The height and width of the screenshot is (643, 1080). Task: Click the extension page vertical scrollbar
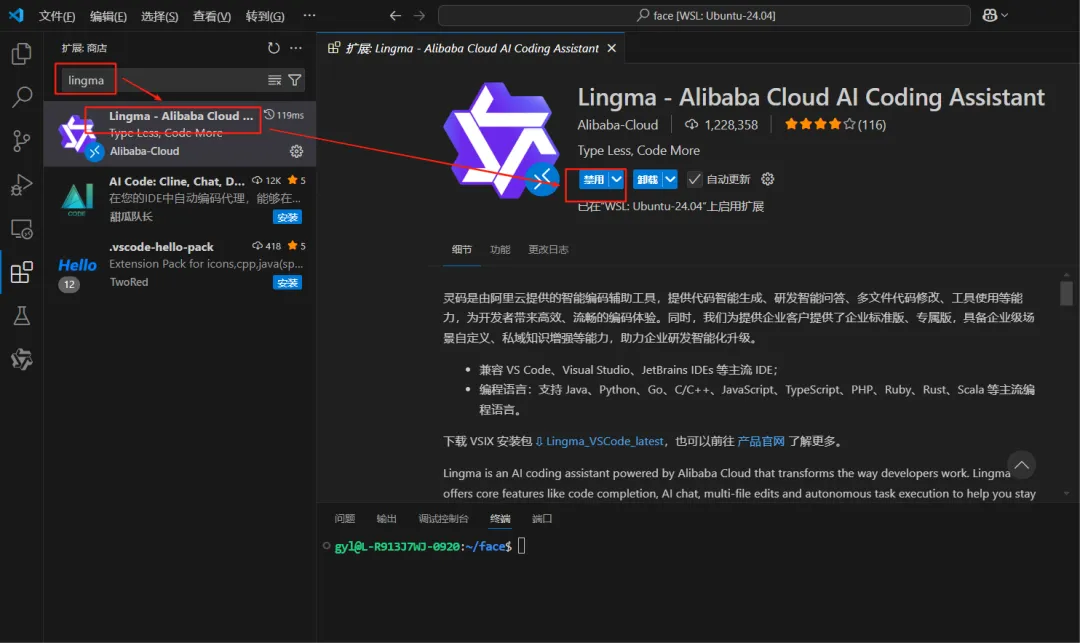point(1066,292)
